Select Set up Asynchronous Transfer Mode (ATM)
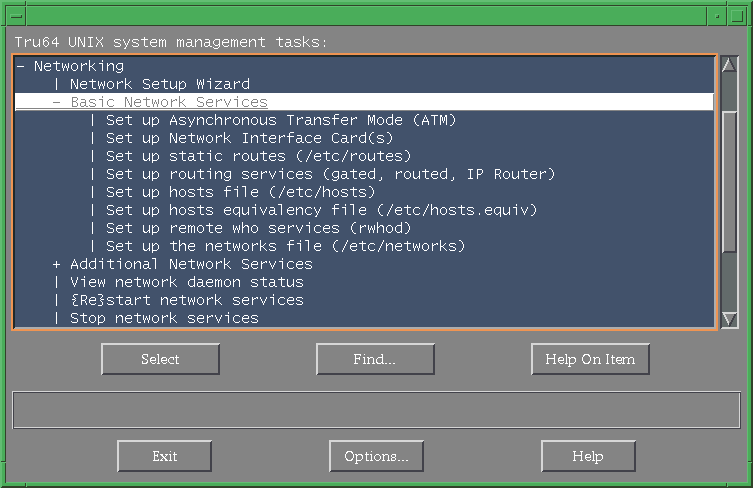This screenshot has width=753, height=488. pos(280,120)
